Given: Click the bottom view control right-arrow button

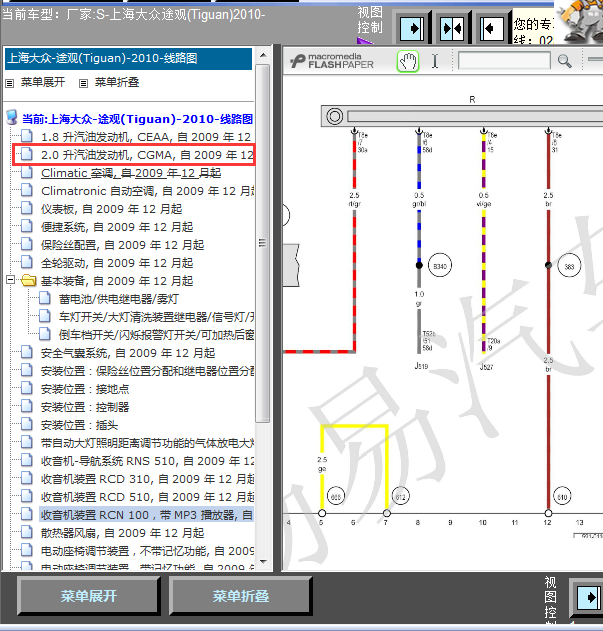Looking at the screenshot, I should [589, 597].
